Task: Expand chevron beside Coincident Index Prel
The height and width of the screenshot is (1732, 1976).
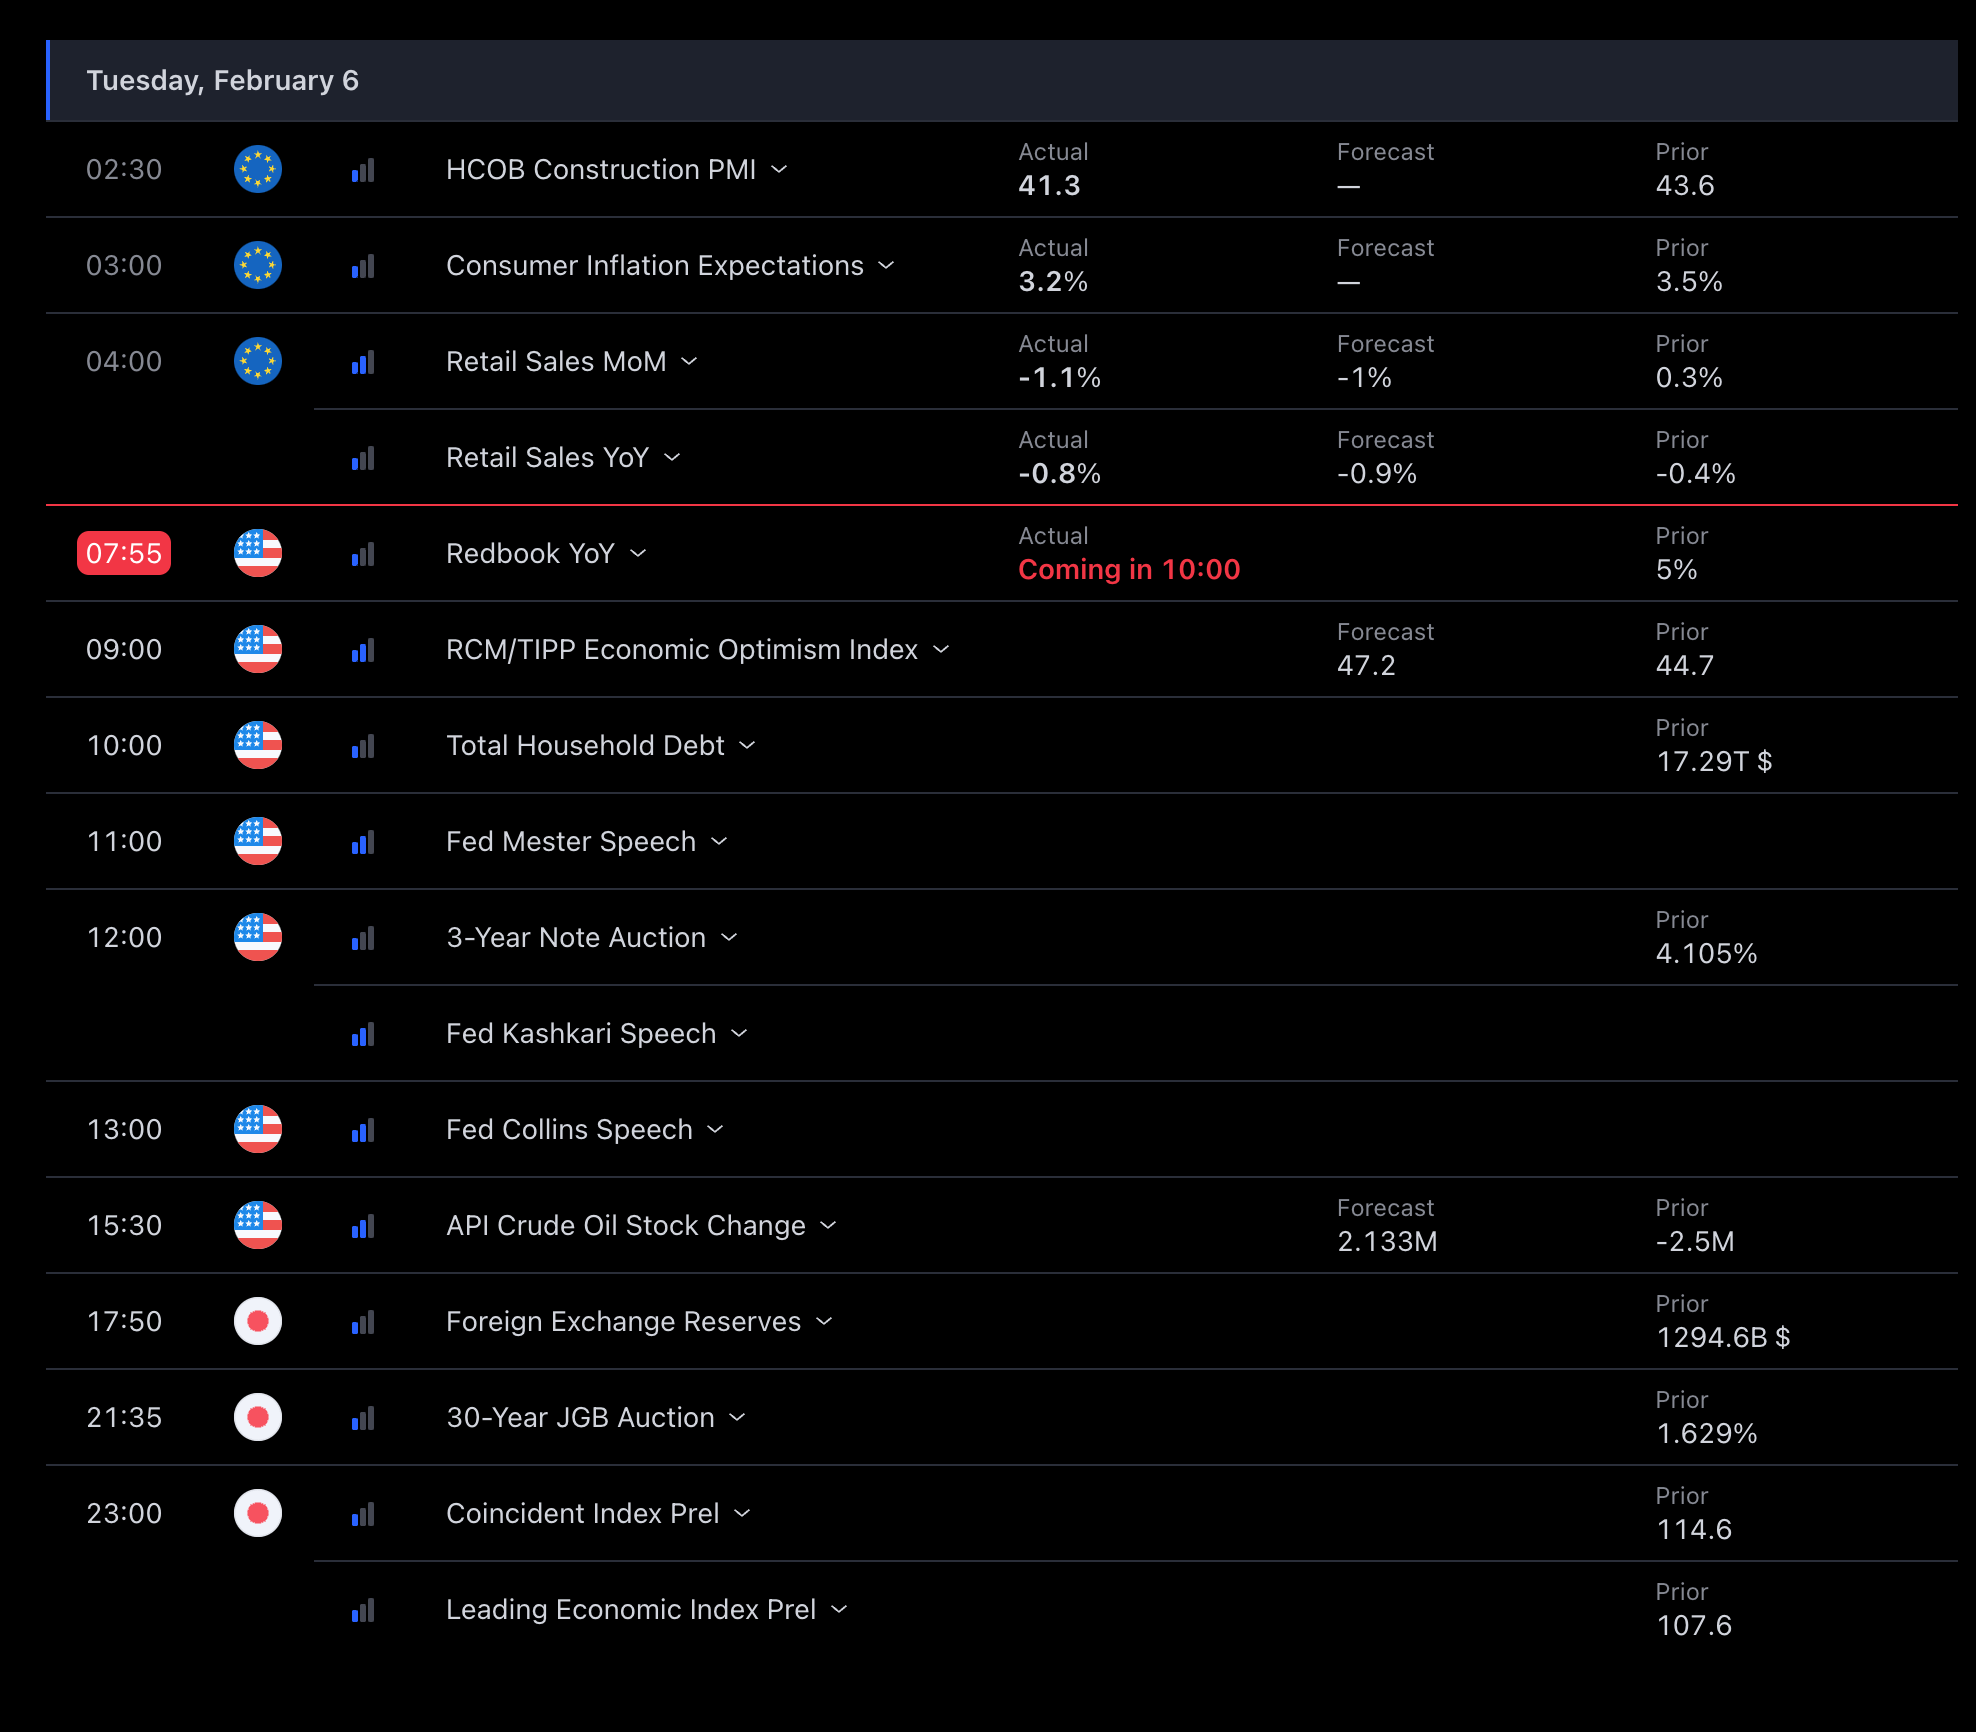Action: (742, 1513)
